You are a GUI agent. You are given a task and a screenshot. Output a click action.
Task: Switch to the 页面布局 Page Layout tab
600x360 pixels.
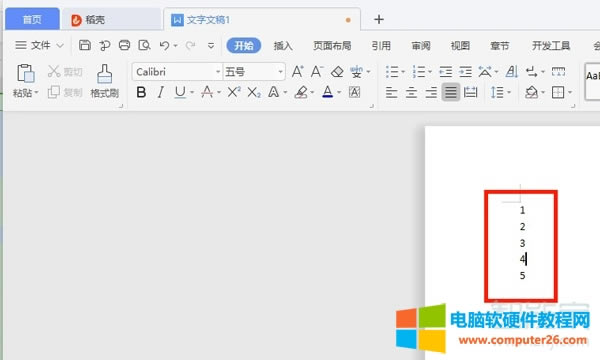click(332, 46)
